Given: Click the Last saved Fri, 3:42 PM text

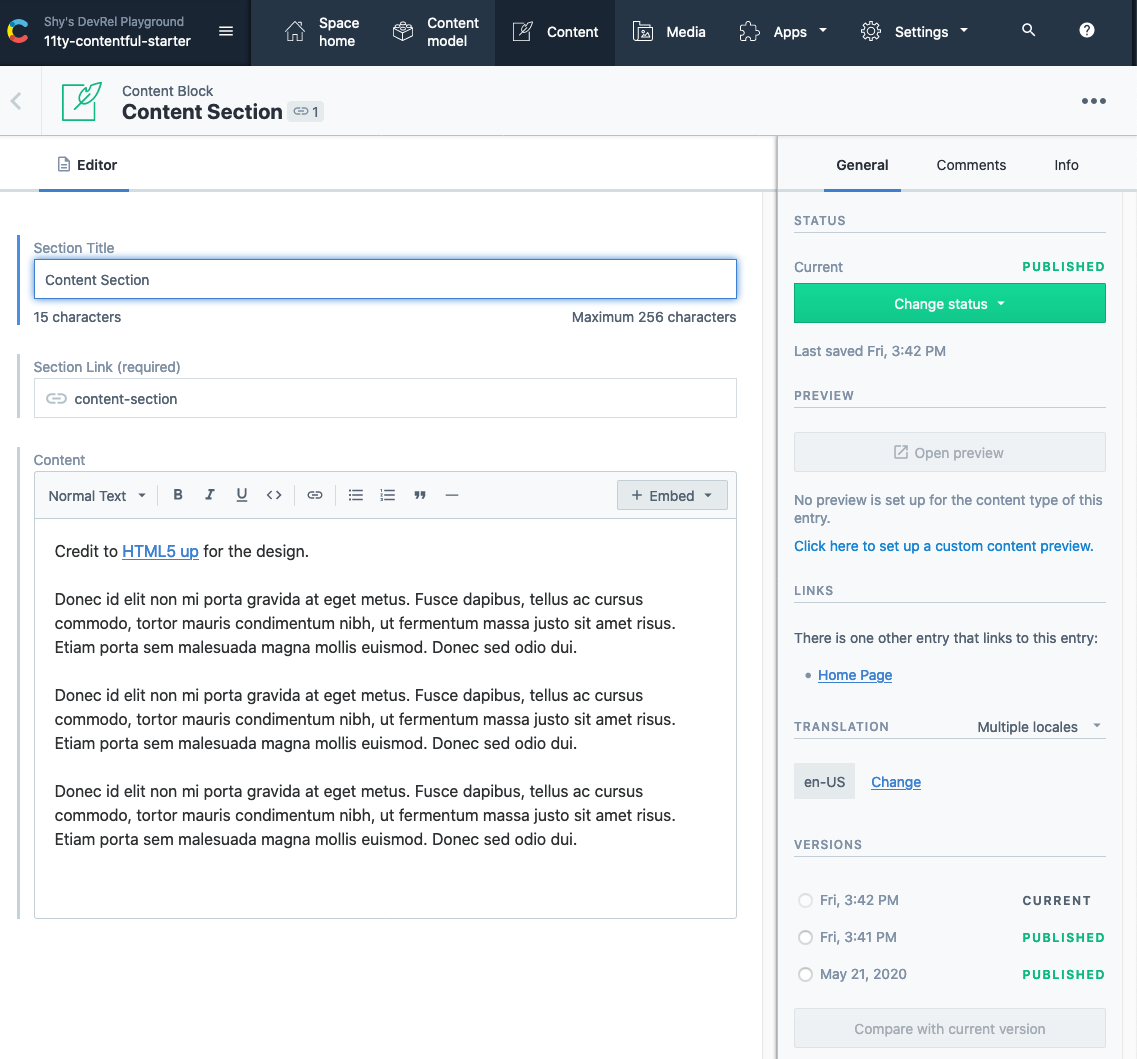Looking at the screenshot, I should click(869, 351).
